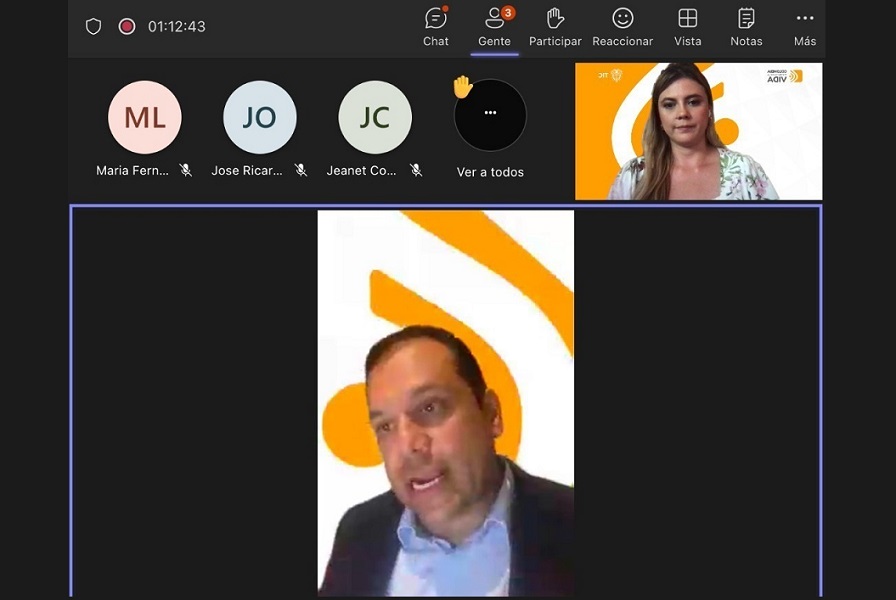Click the red recording indicator

[x=127, y=26]
